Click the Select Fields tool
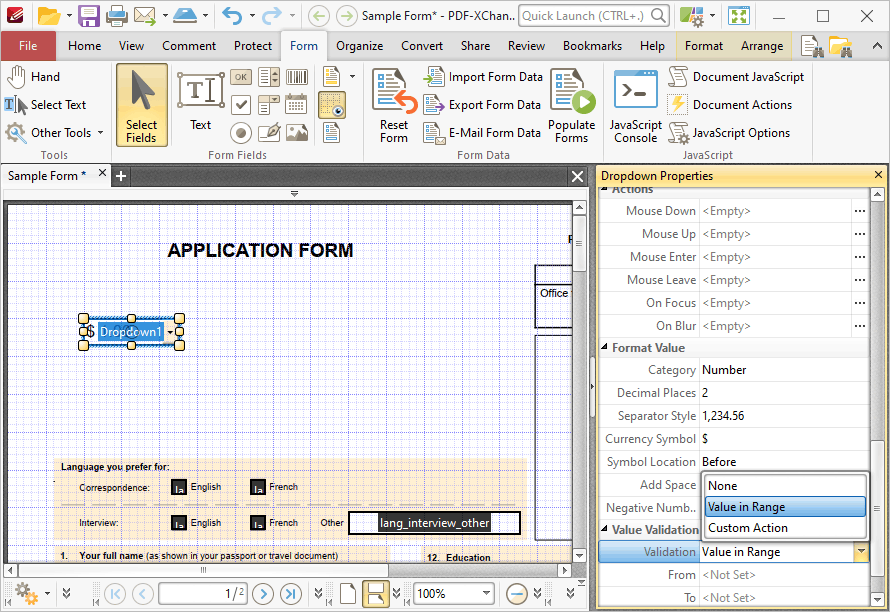890x612 pixels. pos(141,105)
